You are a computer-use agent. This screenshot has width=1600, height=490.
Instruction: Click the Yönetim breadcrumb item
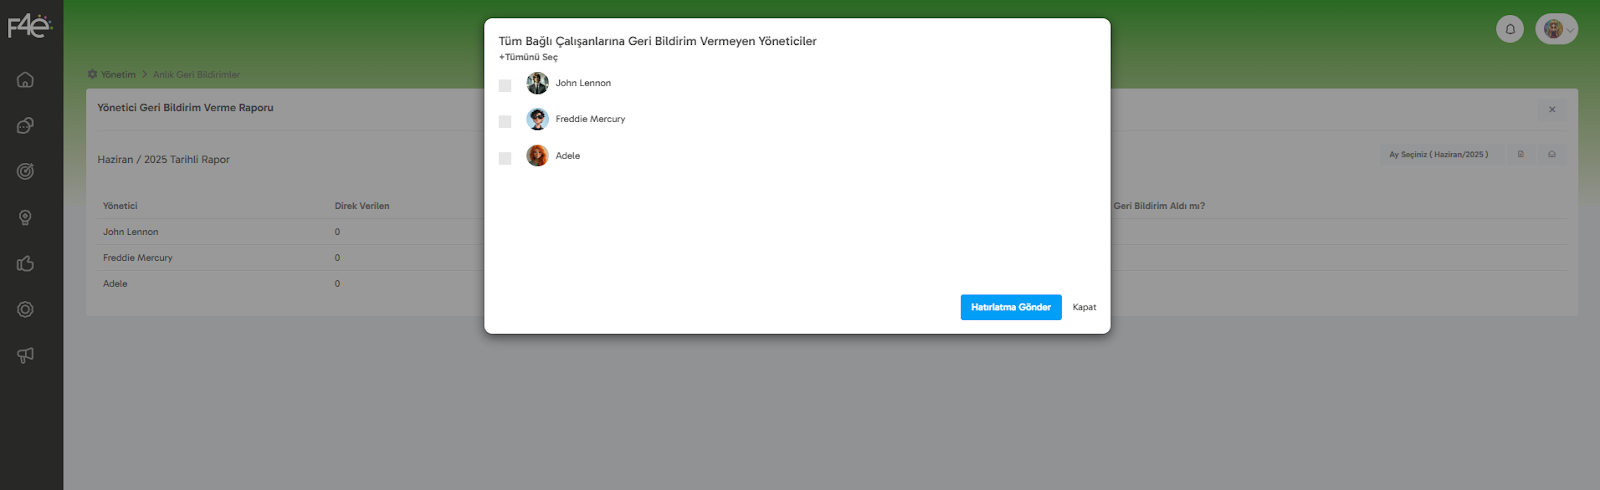[117, 75]
